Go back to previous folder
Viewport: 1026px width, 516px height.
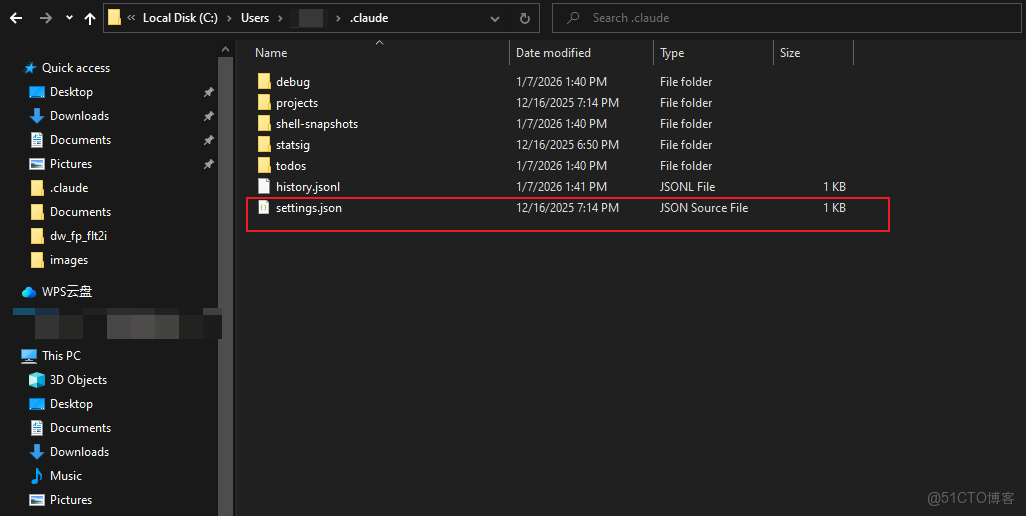tap(16, 18)
